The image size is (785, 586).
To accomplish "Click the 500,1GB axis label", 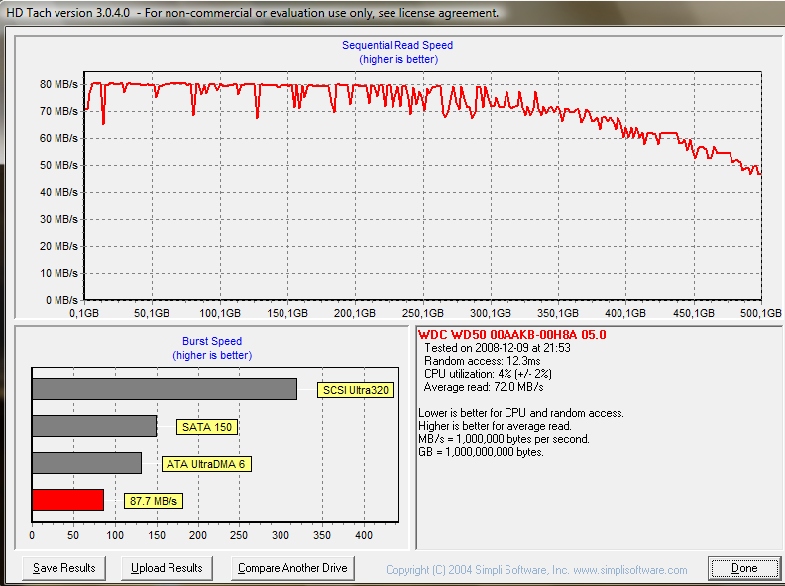I will [760, 313].
